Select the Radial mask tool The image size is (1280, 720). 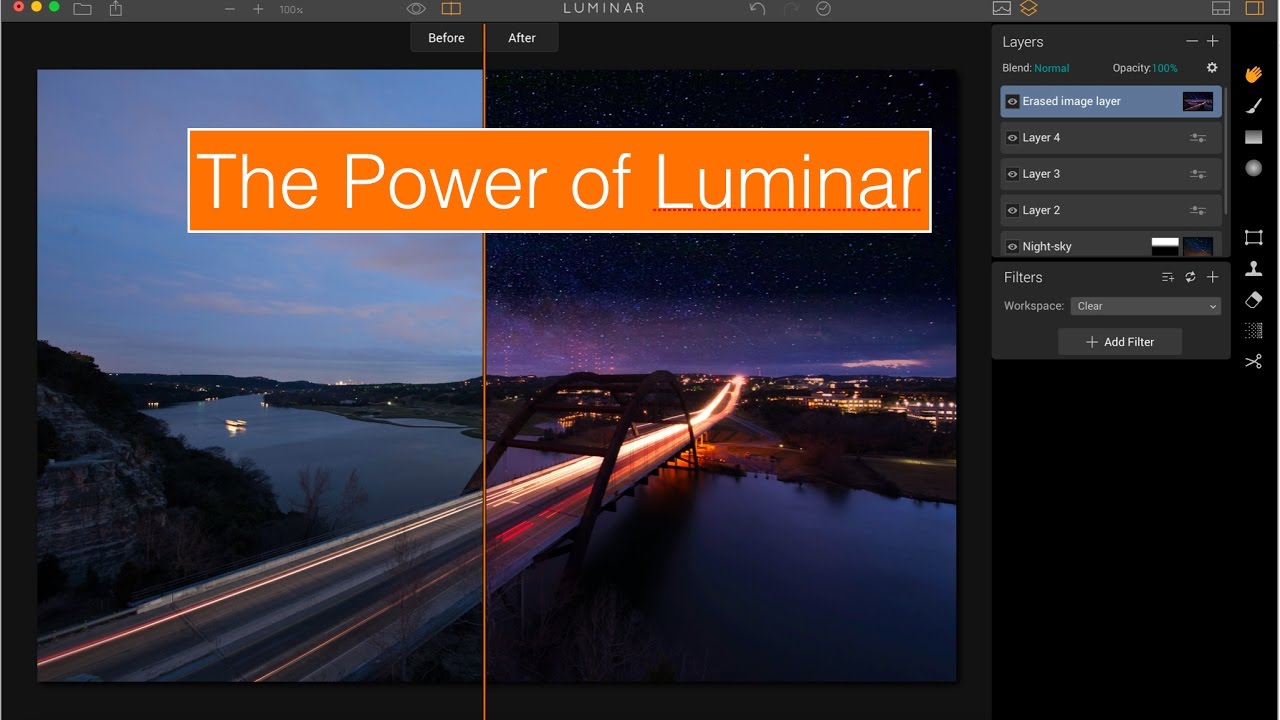coord(1254,168)
